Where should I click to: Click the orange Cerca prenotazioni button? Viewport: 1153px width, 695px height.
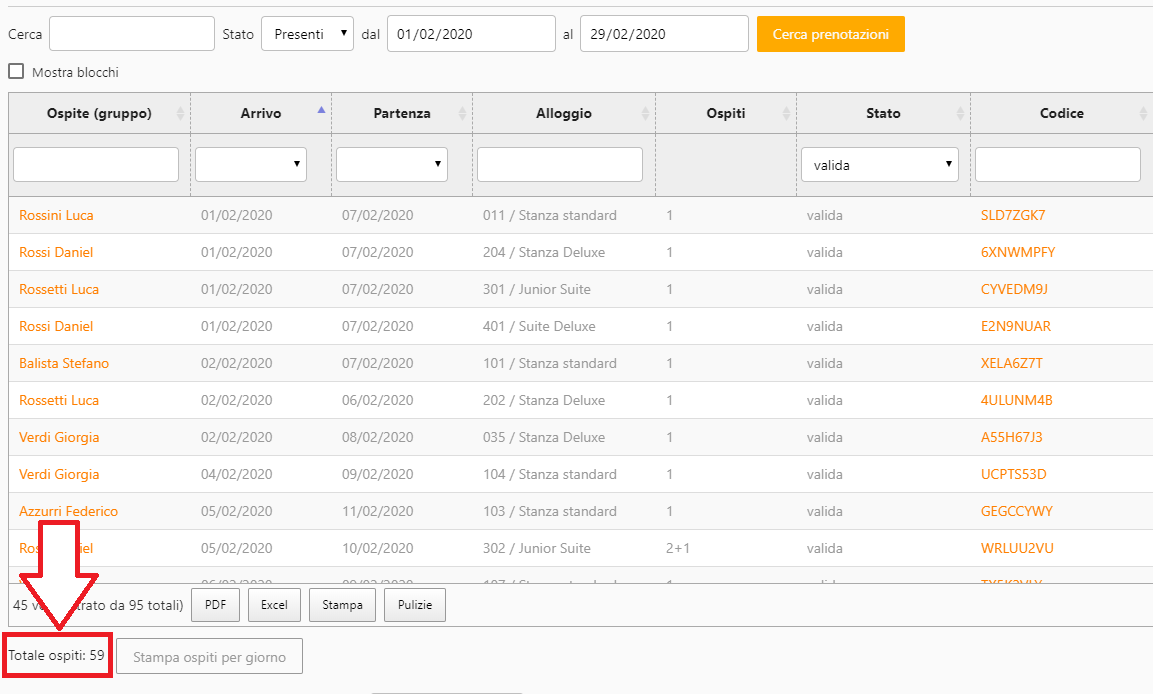830,34
